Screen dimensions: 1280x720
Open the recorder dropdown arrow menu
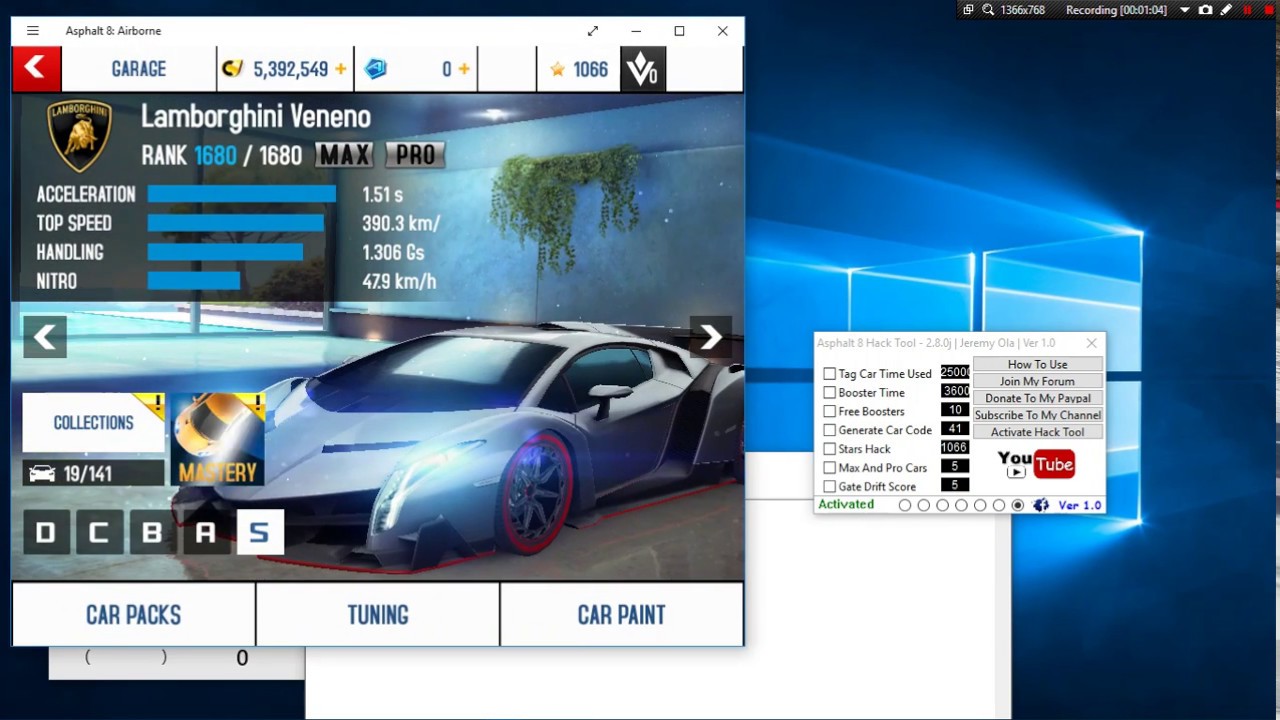(1184, 10)
